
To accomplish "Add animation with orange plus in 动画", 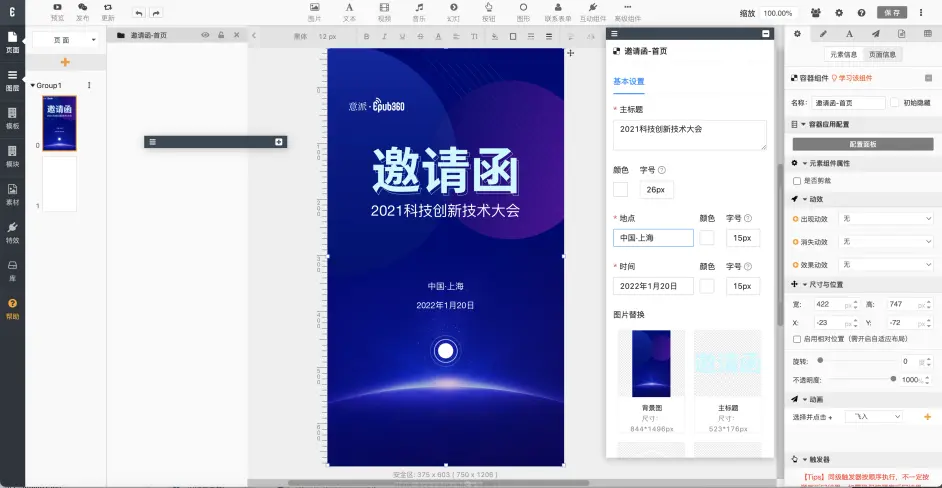I will [927, 416].
